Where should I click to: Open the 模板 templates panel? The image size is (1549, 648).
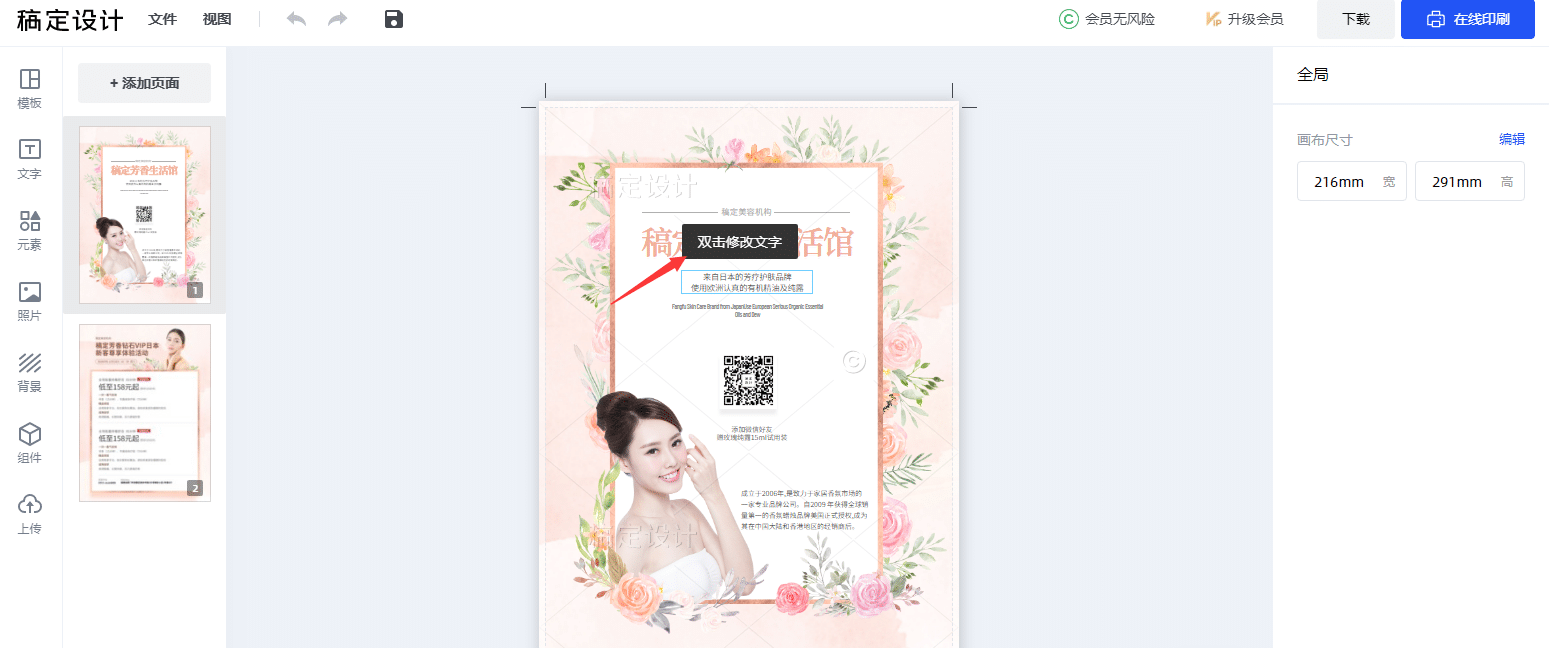30,88
